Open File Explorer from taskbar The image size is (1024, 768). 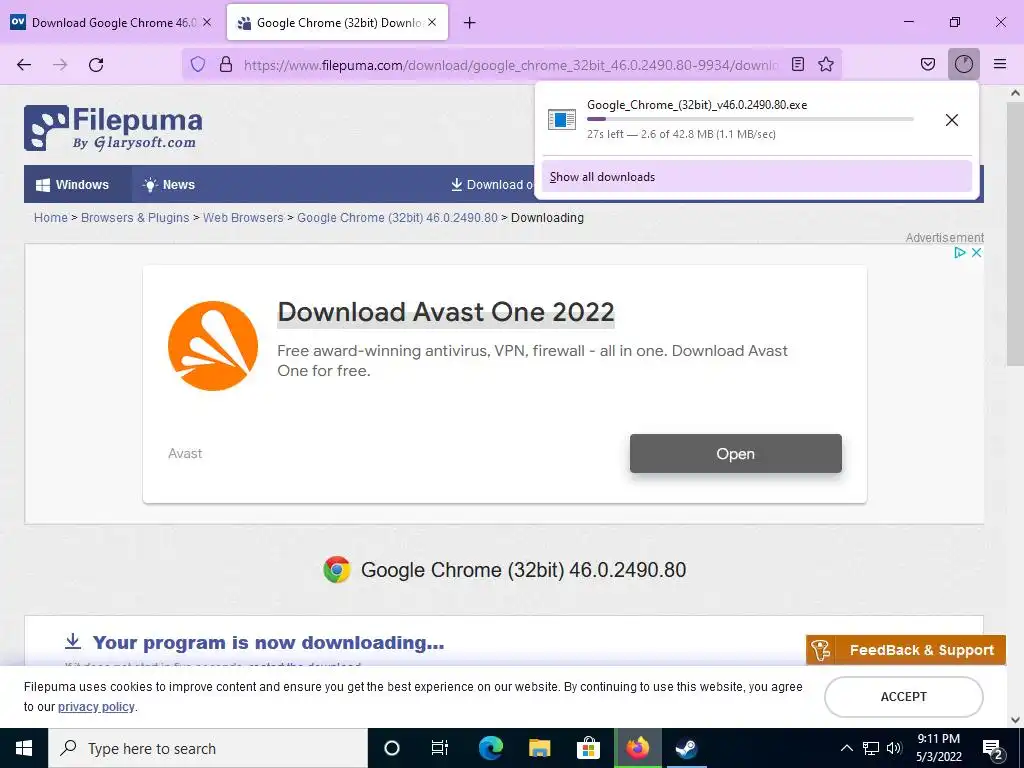point(539,748)
